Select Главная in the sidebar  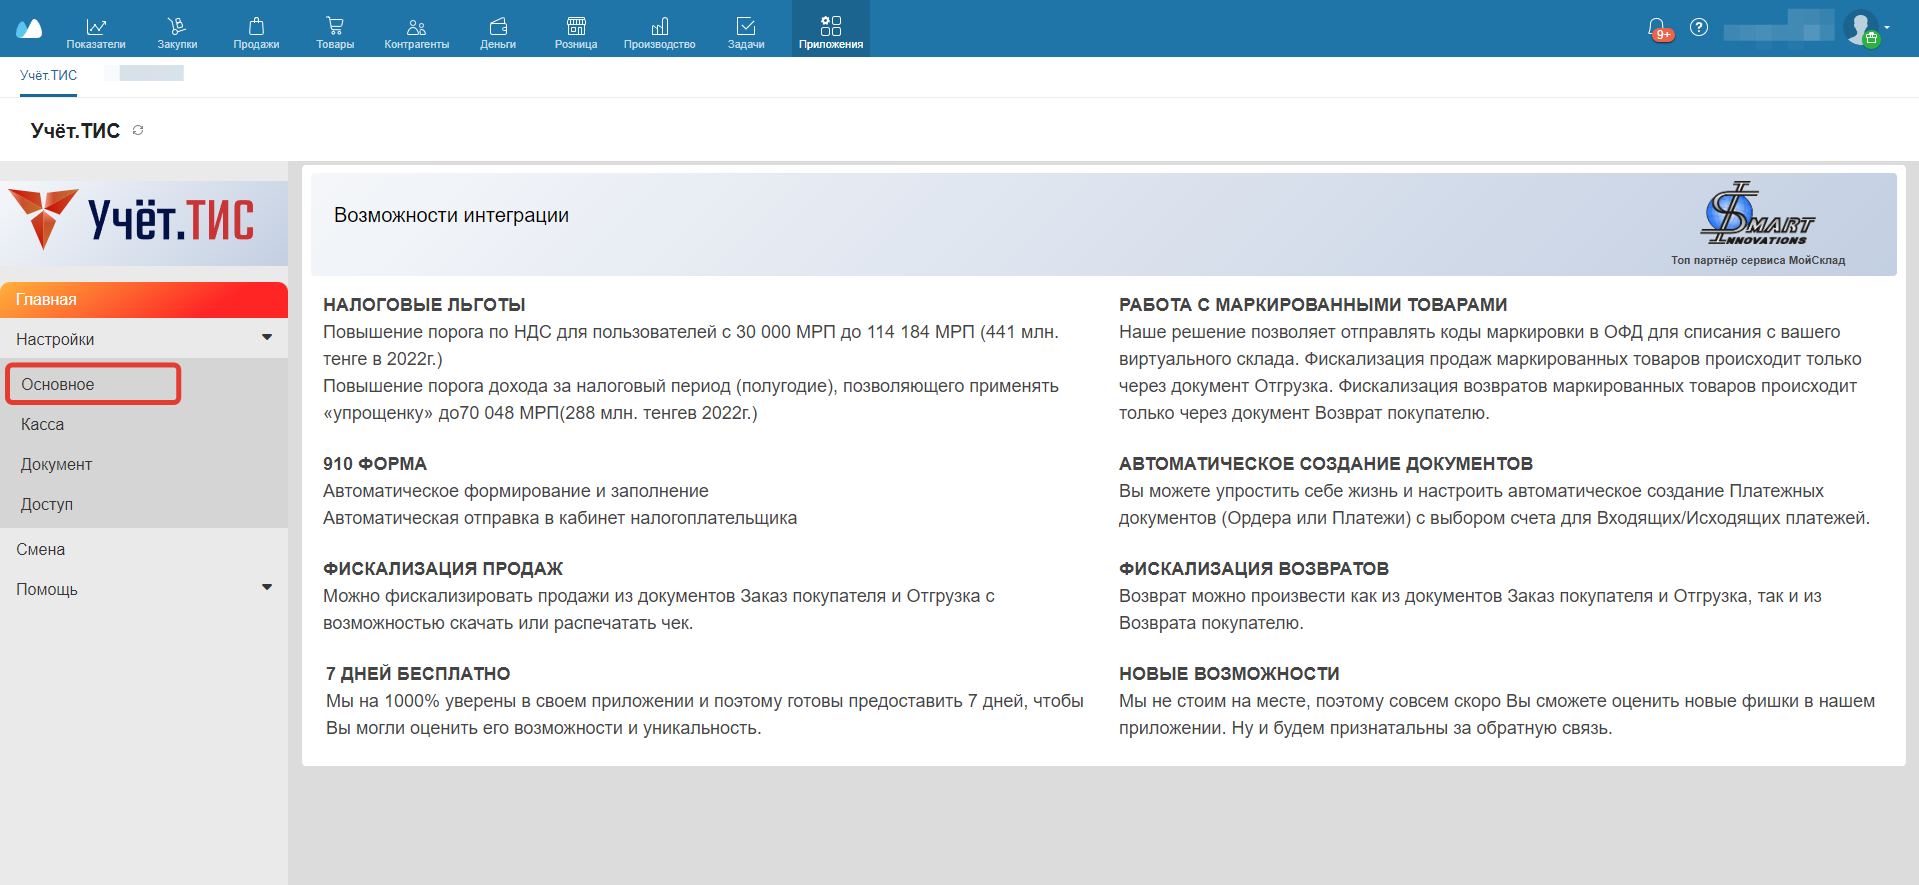144,300
